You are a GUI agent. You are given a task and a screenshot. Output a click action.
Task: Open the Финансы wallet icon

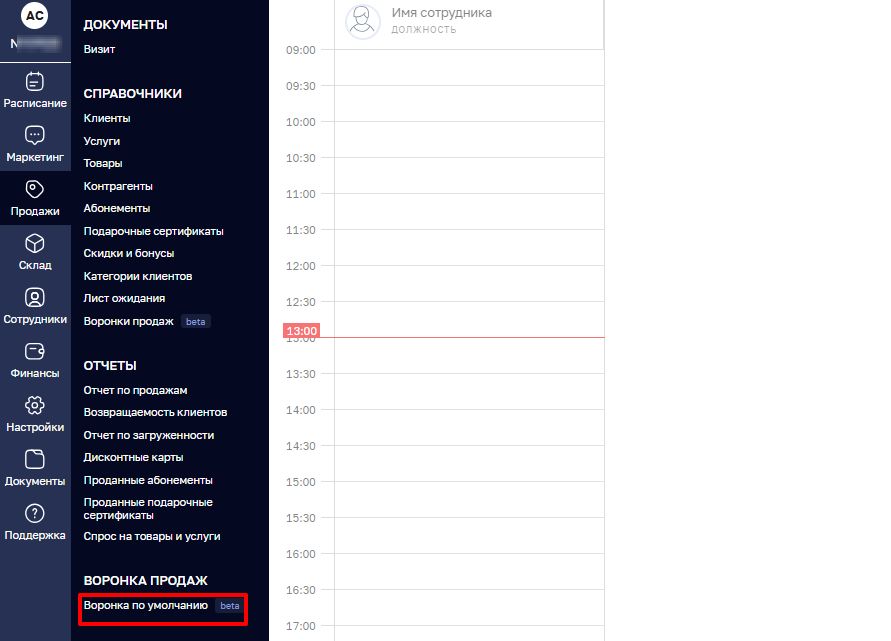click(35, 351)
